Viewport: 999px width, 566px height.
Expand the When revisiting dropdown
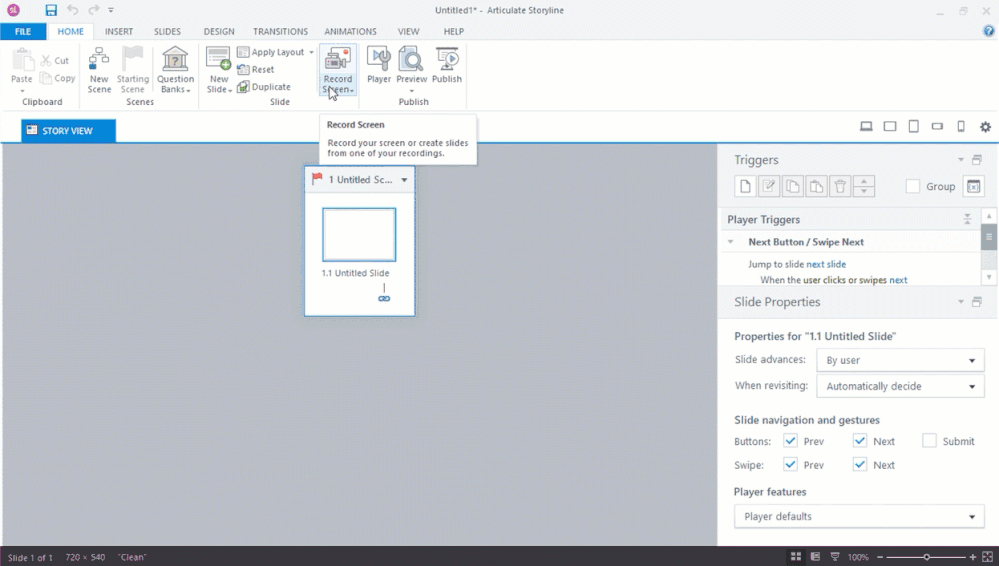coord(899,386)
